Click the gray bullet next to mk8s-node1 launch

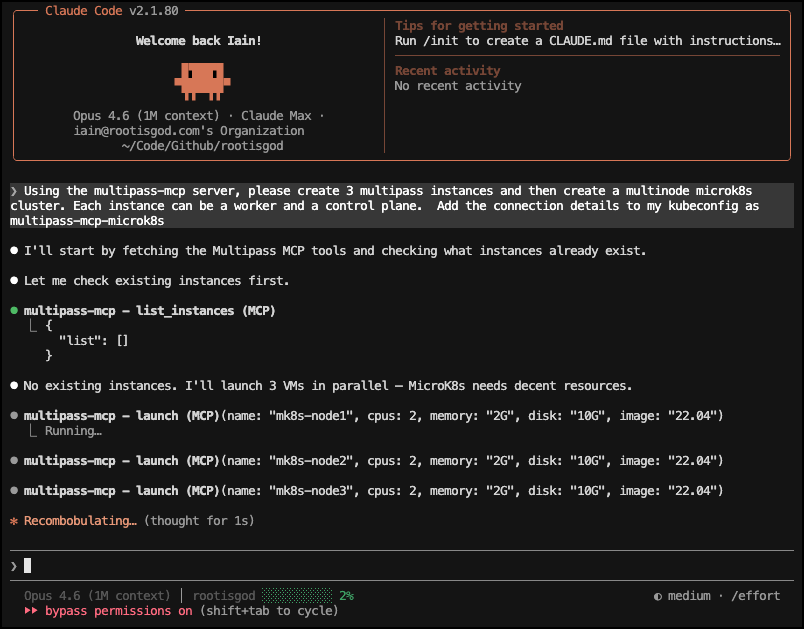point(14,415)
